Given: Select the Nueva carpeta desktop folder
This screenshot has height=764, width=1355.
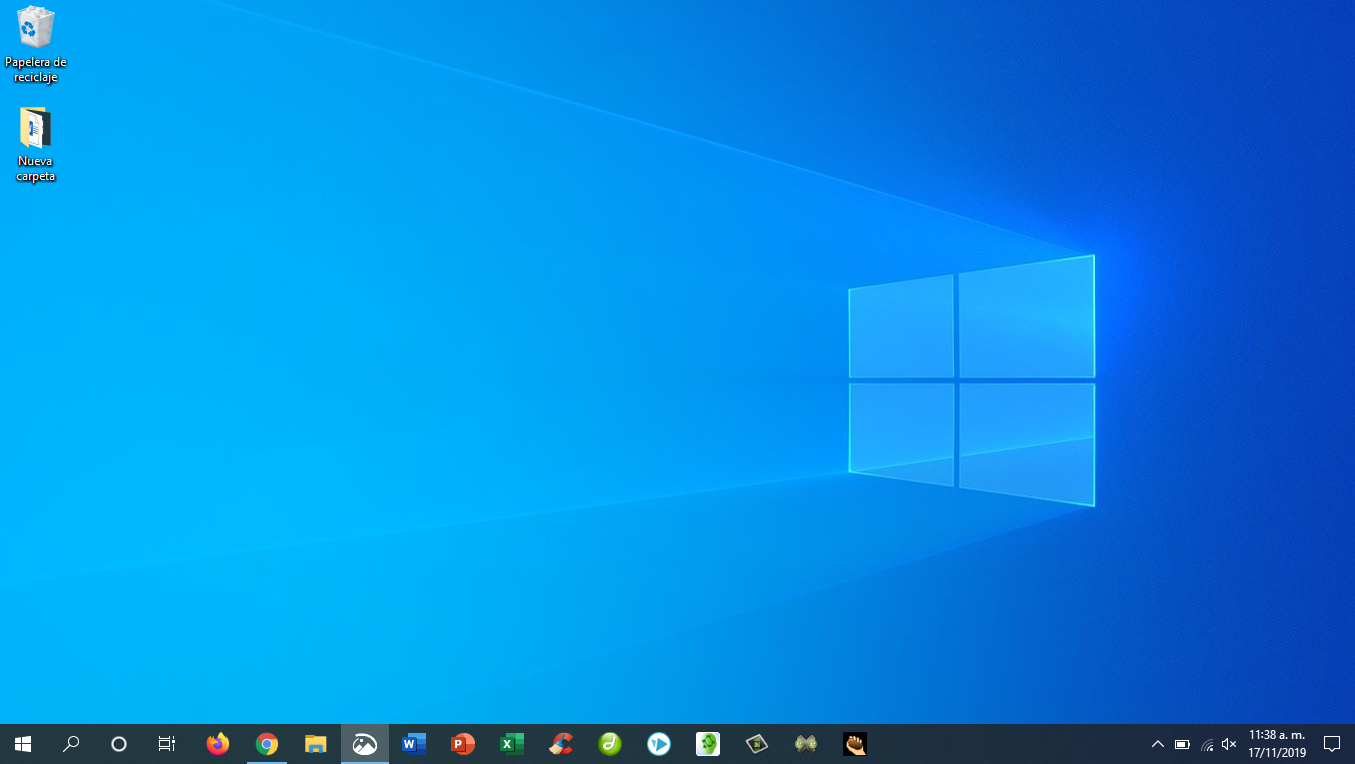Looking at the screenshot, I should point(35,145).
